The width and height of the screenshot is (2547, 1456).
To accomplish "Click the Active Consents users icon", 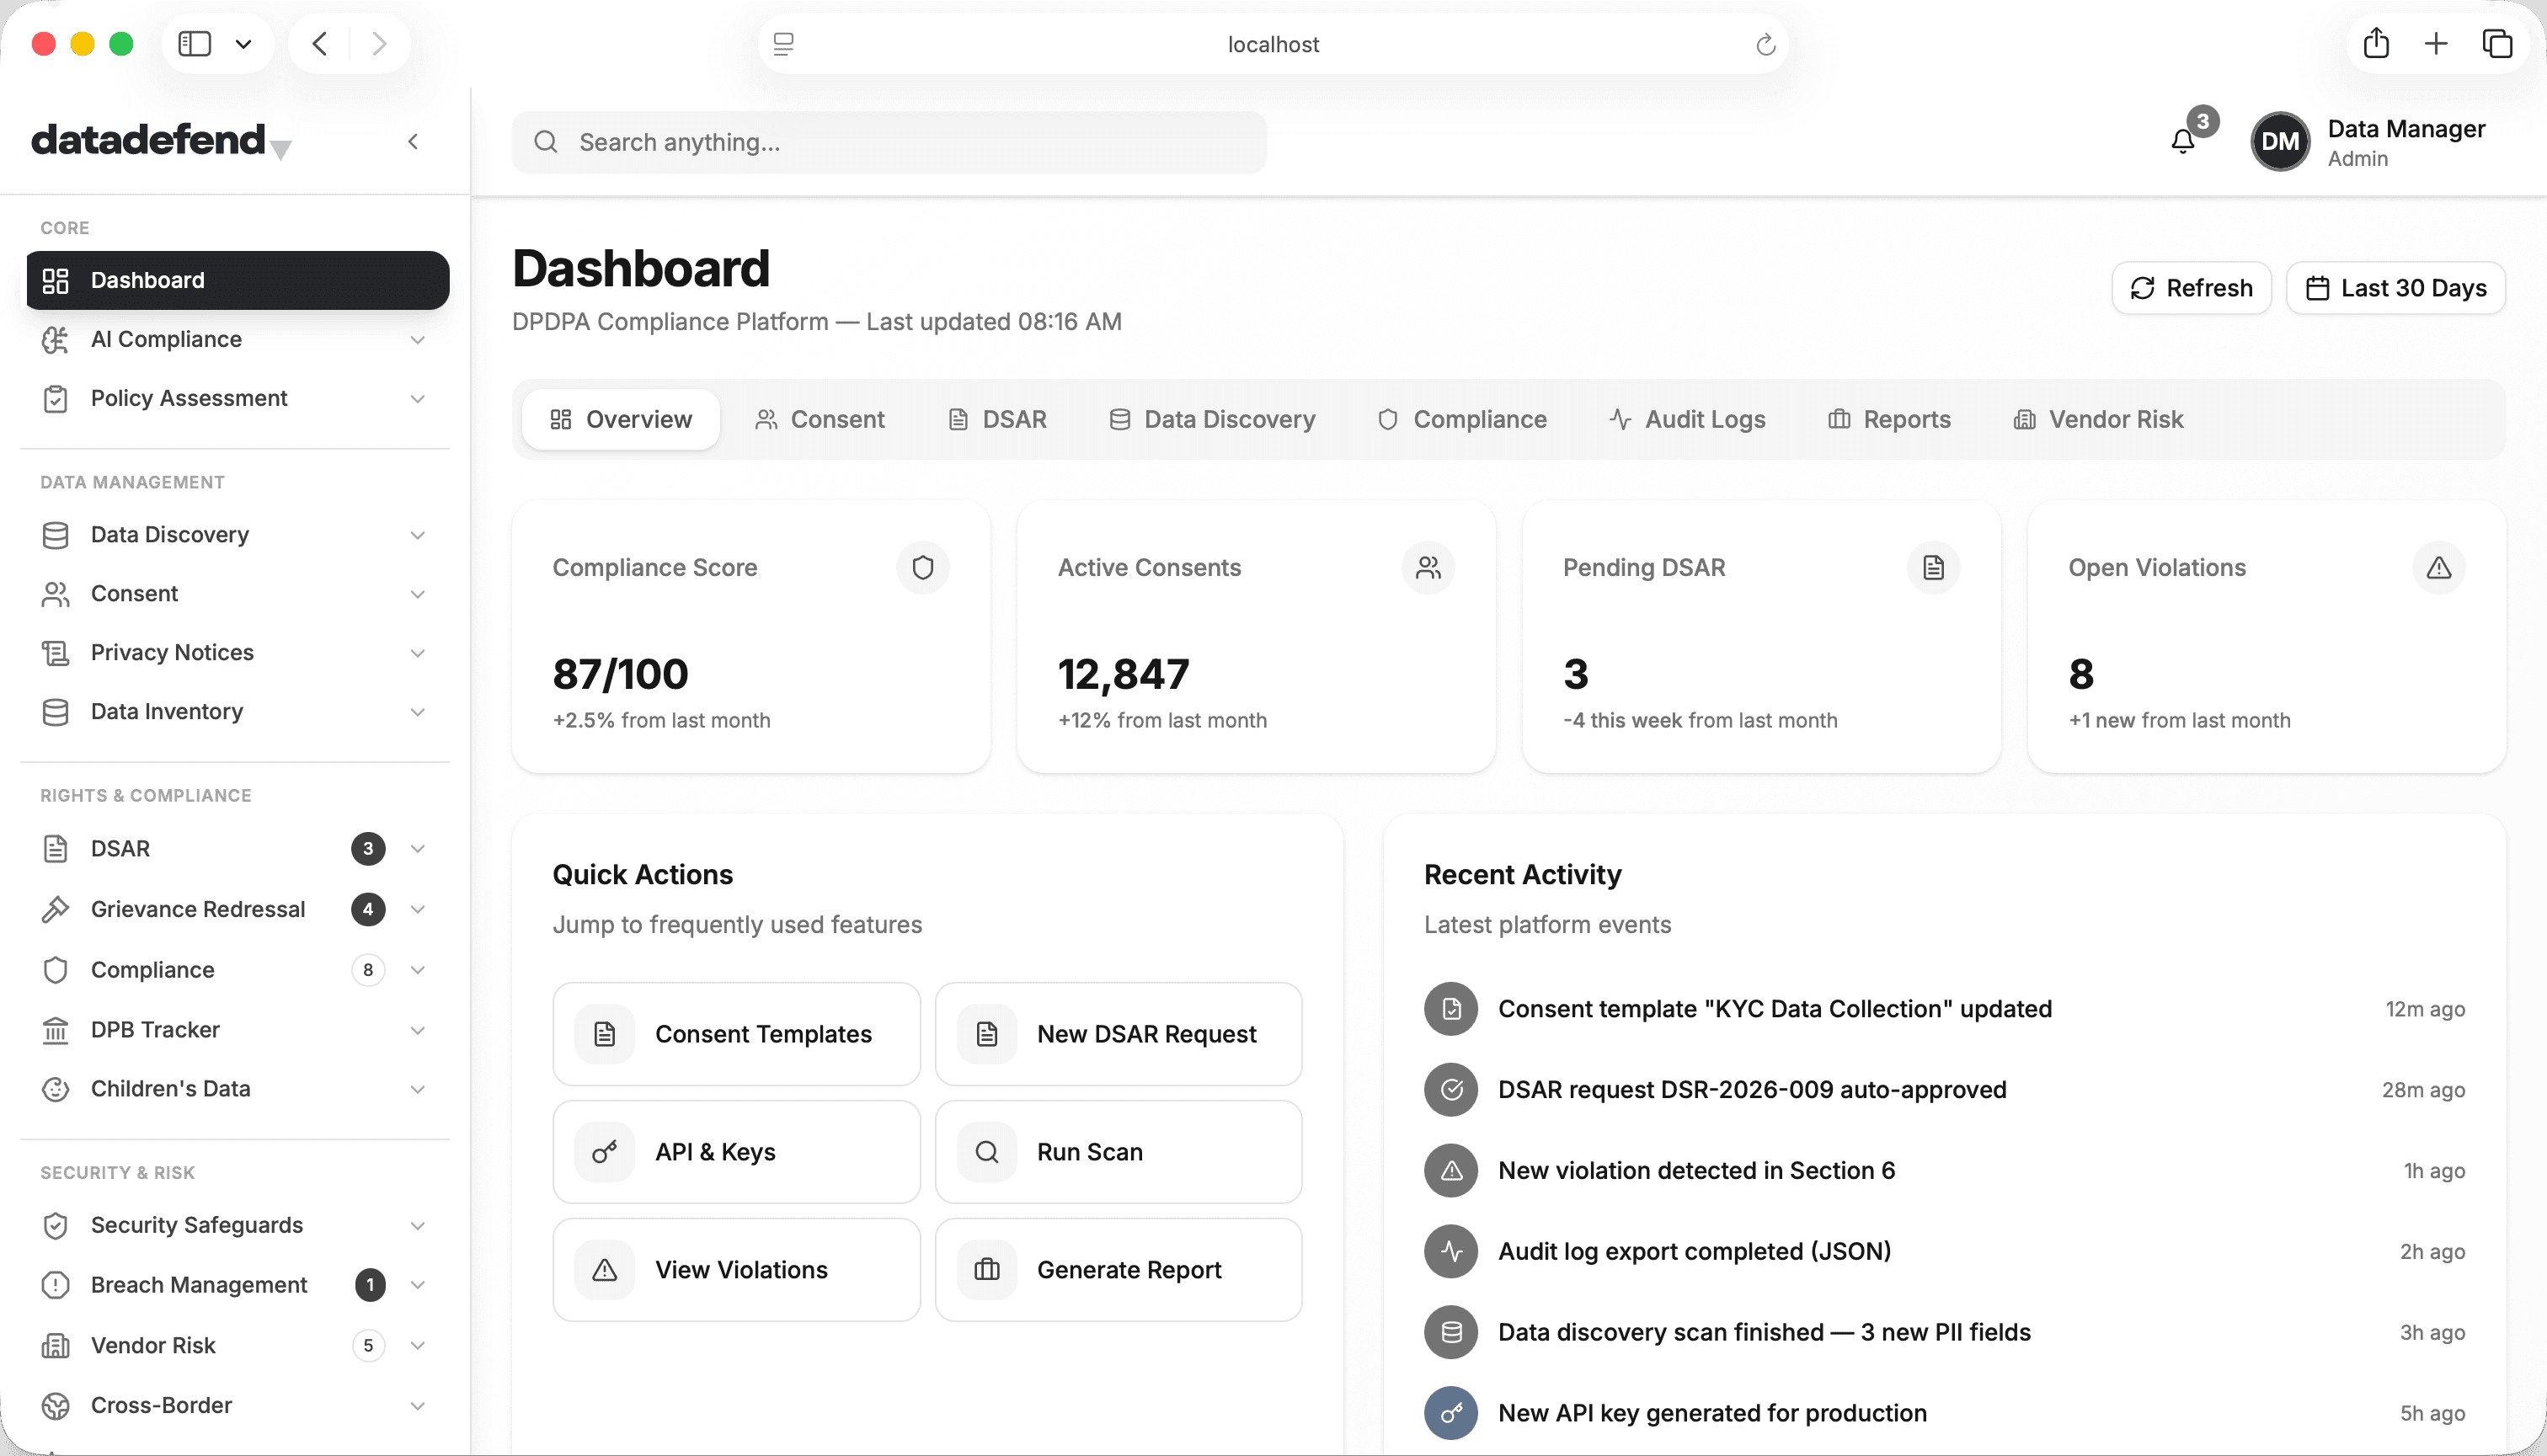I will coord(1428,568).
